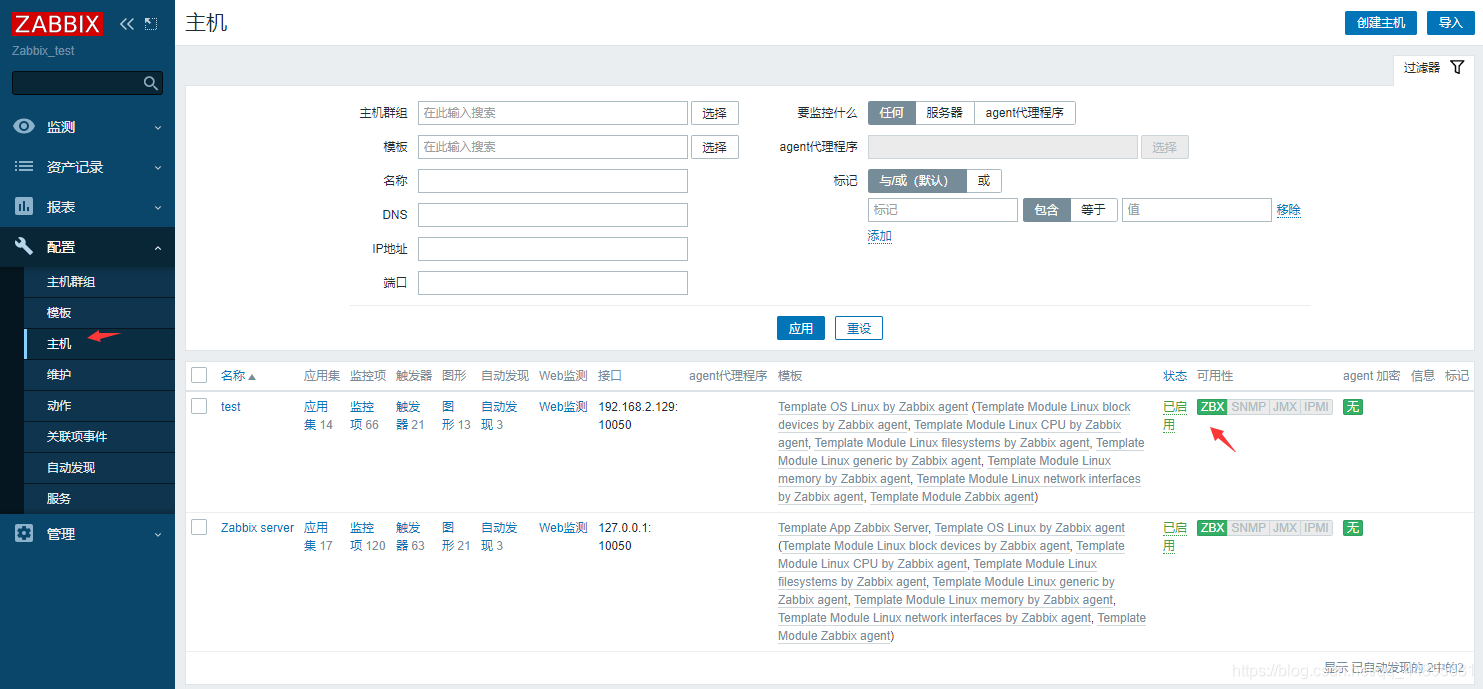Click the chart icon for 报表

click(x=24, y=207)
